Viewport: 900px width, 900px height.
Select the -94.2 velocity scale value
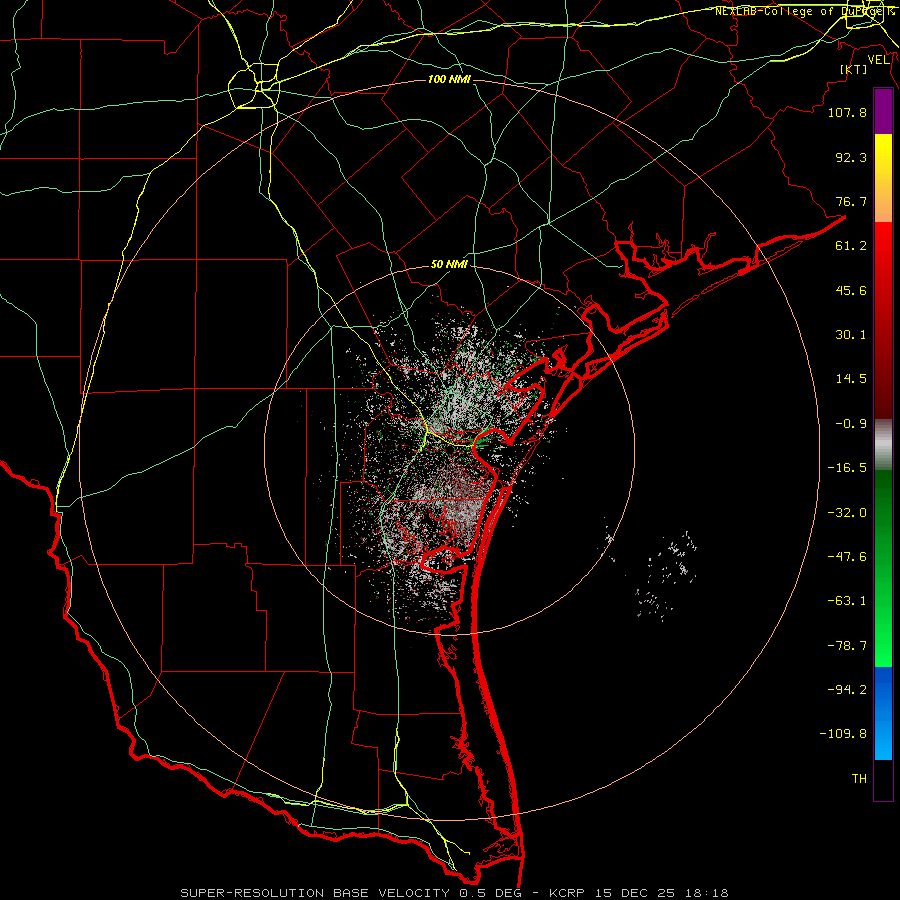point(847,690)
